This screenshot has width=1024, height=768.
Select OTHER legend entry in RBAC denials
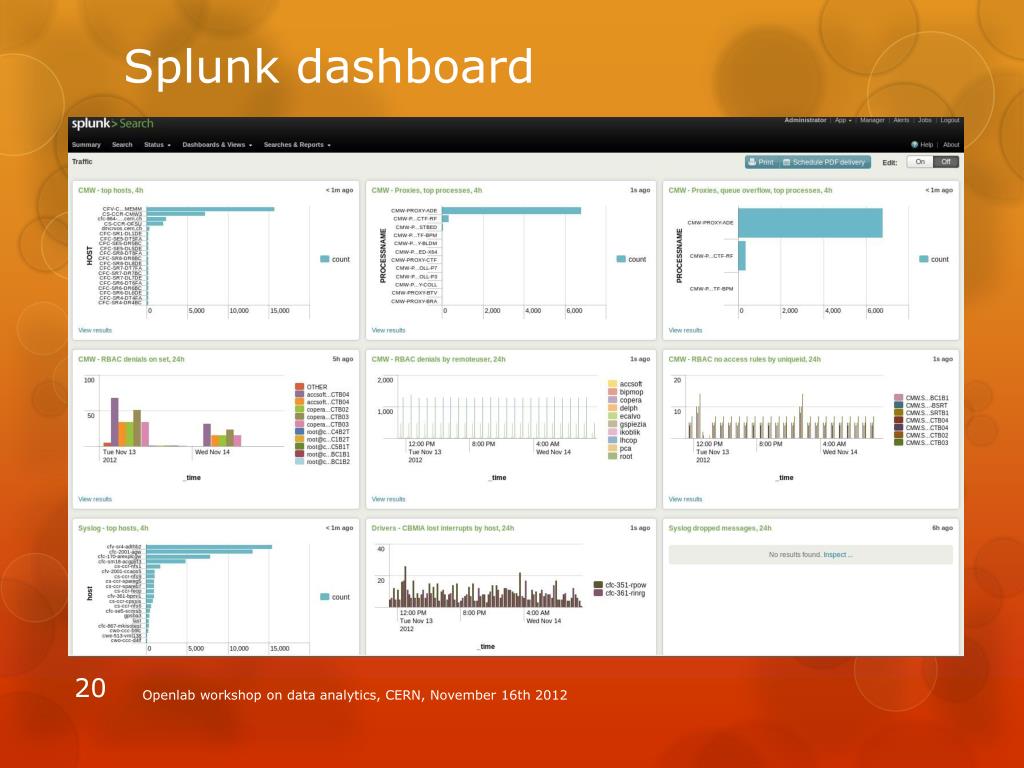click(x=312, y=387)
